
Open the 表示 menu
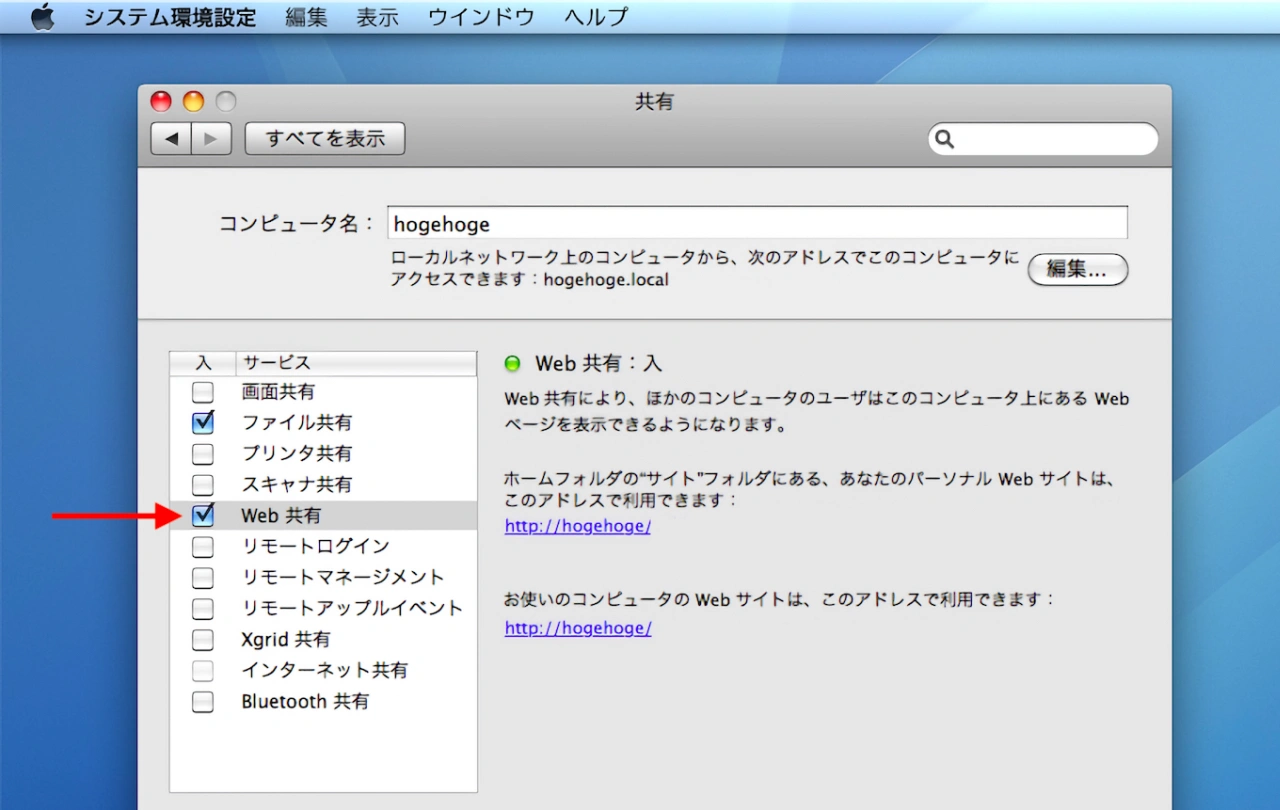[x=377, y=16]
